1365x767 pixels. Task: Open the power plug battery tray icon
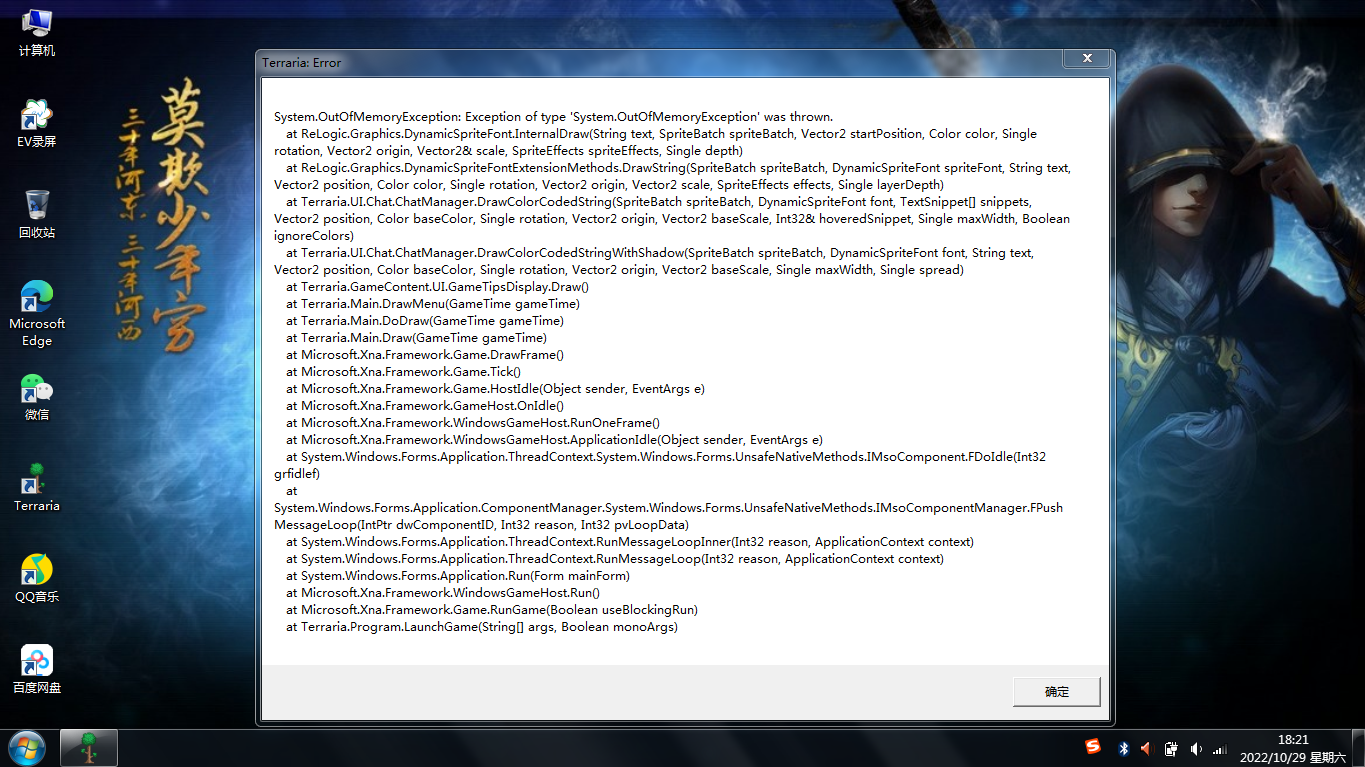click(1170, 748)
